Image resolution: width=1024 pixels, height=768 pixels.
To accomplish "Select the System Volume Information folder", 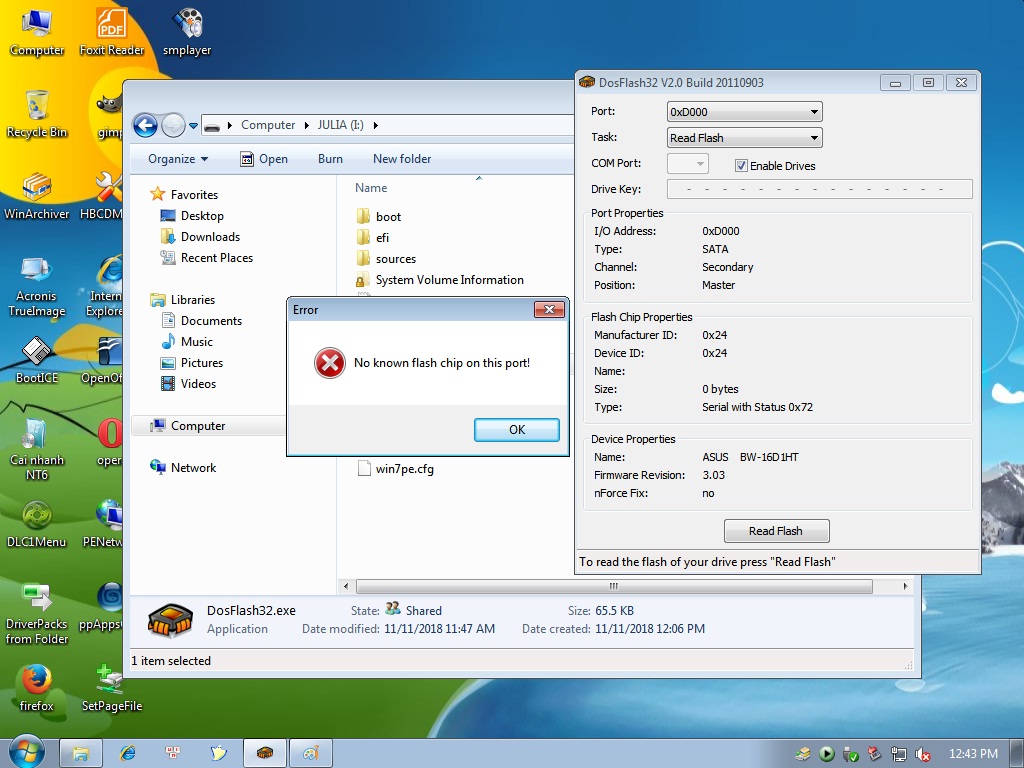I will 440,280.
